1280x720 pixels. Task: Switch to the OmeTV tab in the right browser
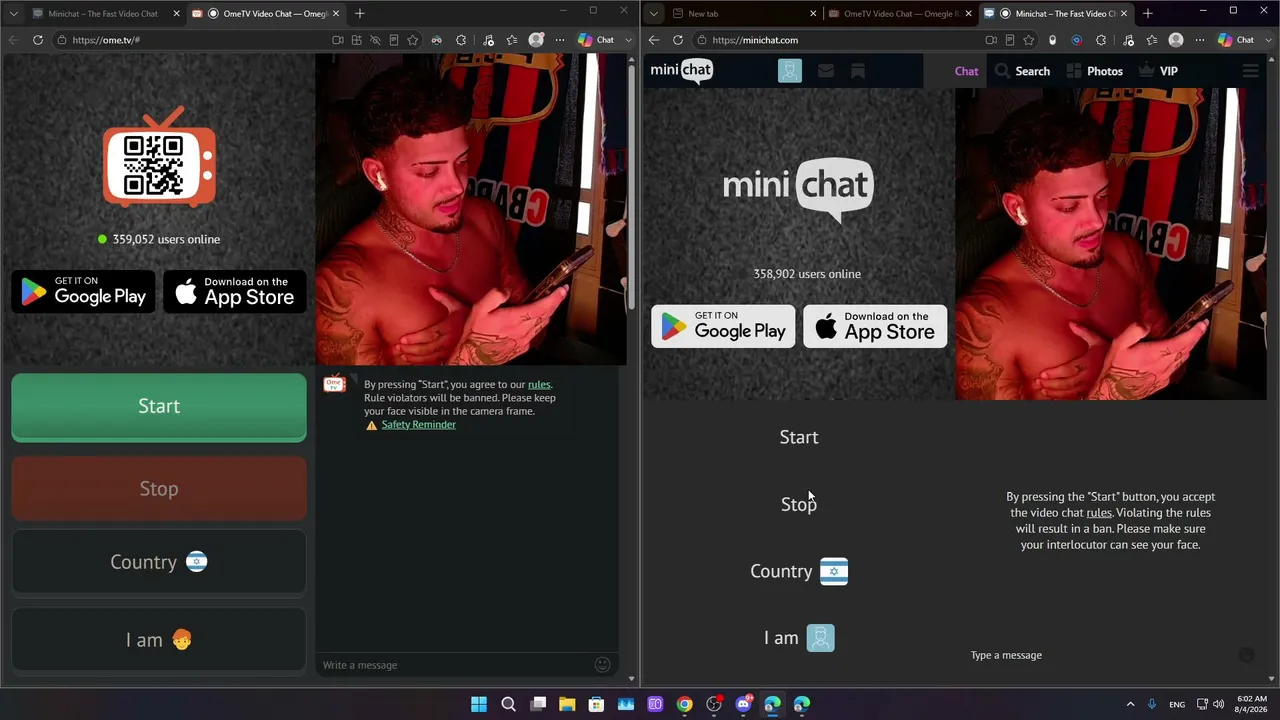(900, 14)
